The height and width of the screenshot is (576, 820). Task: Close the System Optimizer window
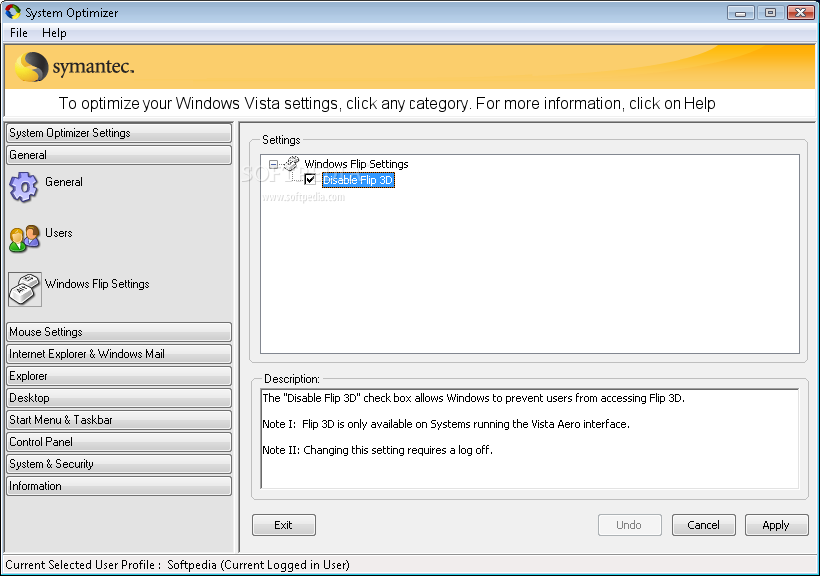pyautogui.click(x=801, y=13)
